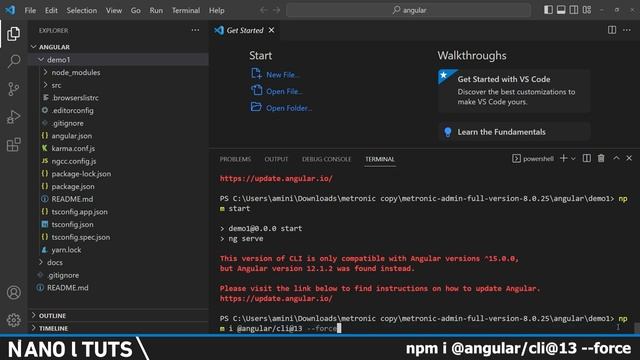Click the angular search box in title bar
Screen dimensions: 640x360
(409, 10)
